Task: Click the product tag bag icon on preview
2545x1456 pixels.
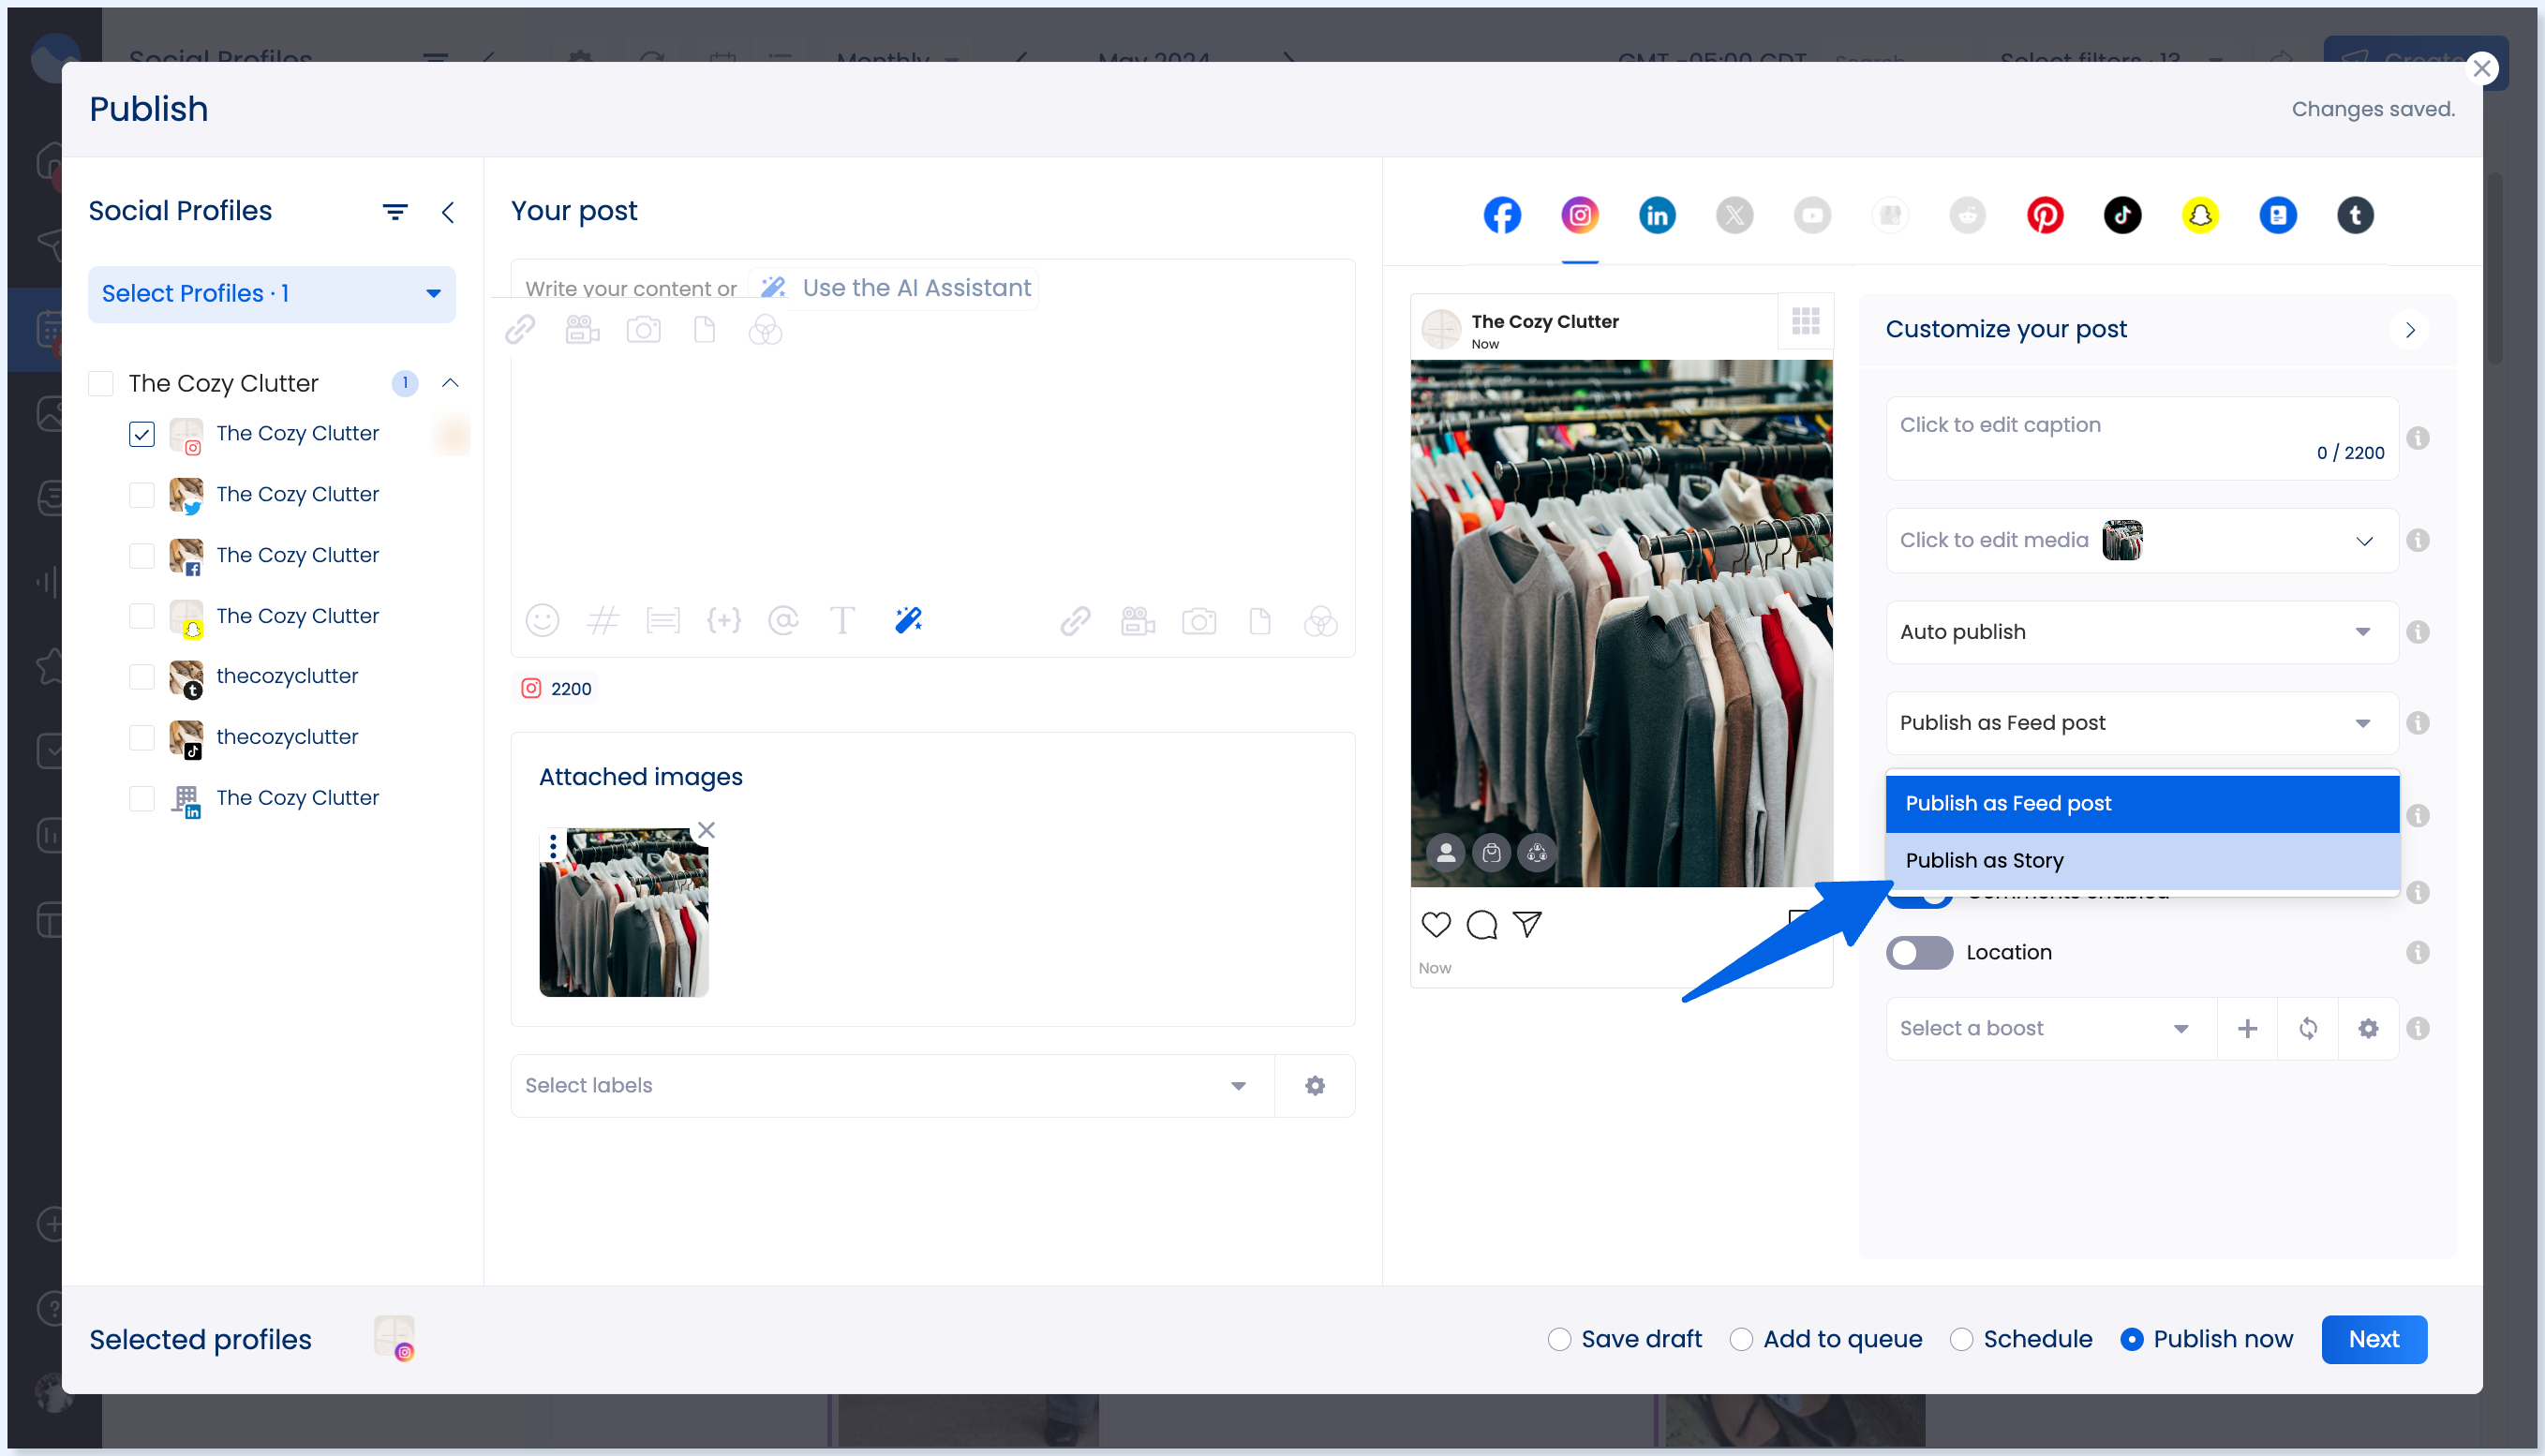Action: 1492,853
